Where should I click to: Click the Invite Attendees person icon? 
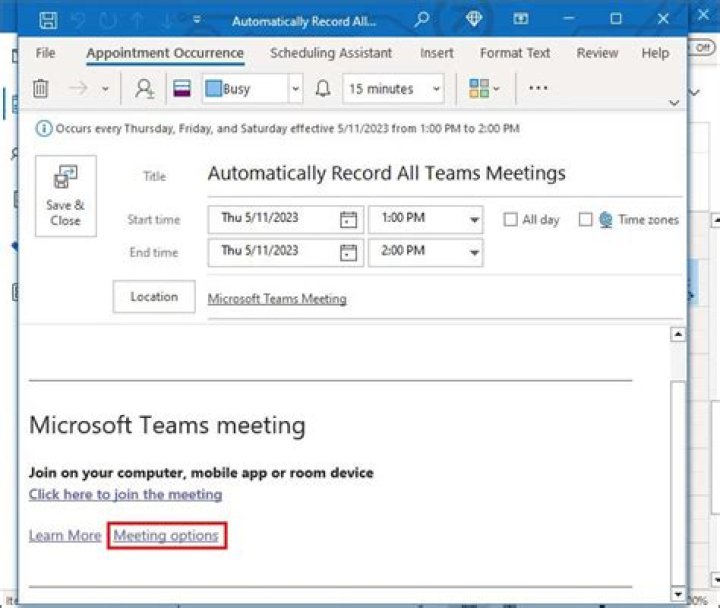coord(145,88)
